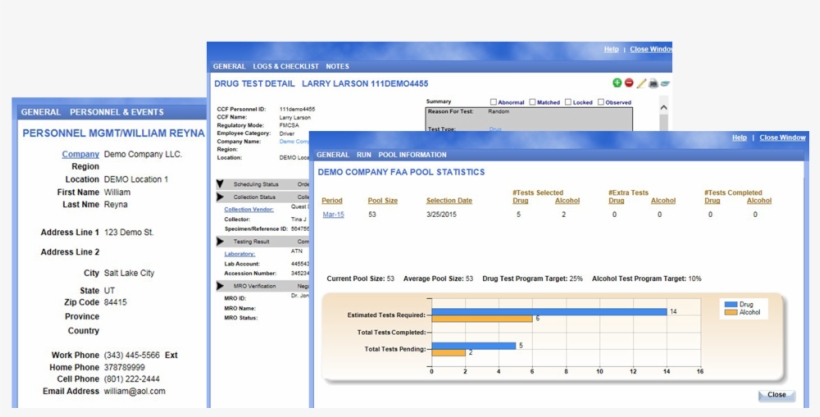Viewport: 820px width, 417px height.
Task: Expand the MRO Verification section arrow
Action: tap(220, 286)
